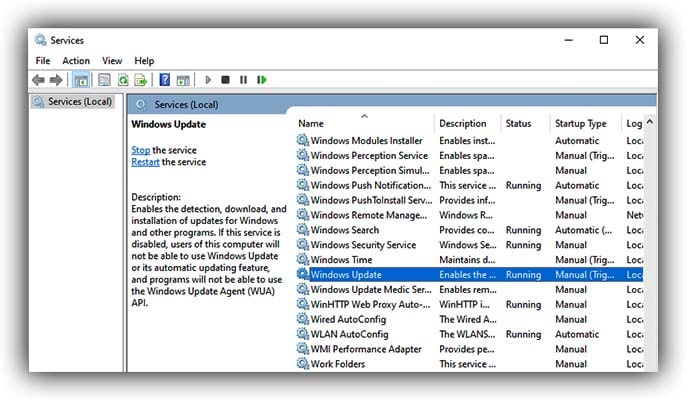Select the Windows Push Notification gear icon
The width and height of the screenshot is (687, 401).
pyautogui.click(x=302, y=185)
